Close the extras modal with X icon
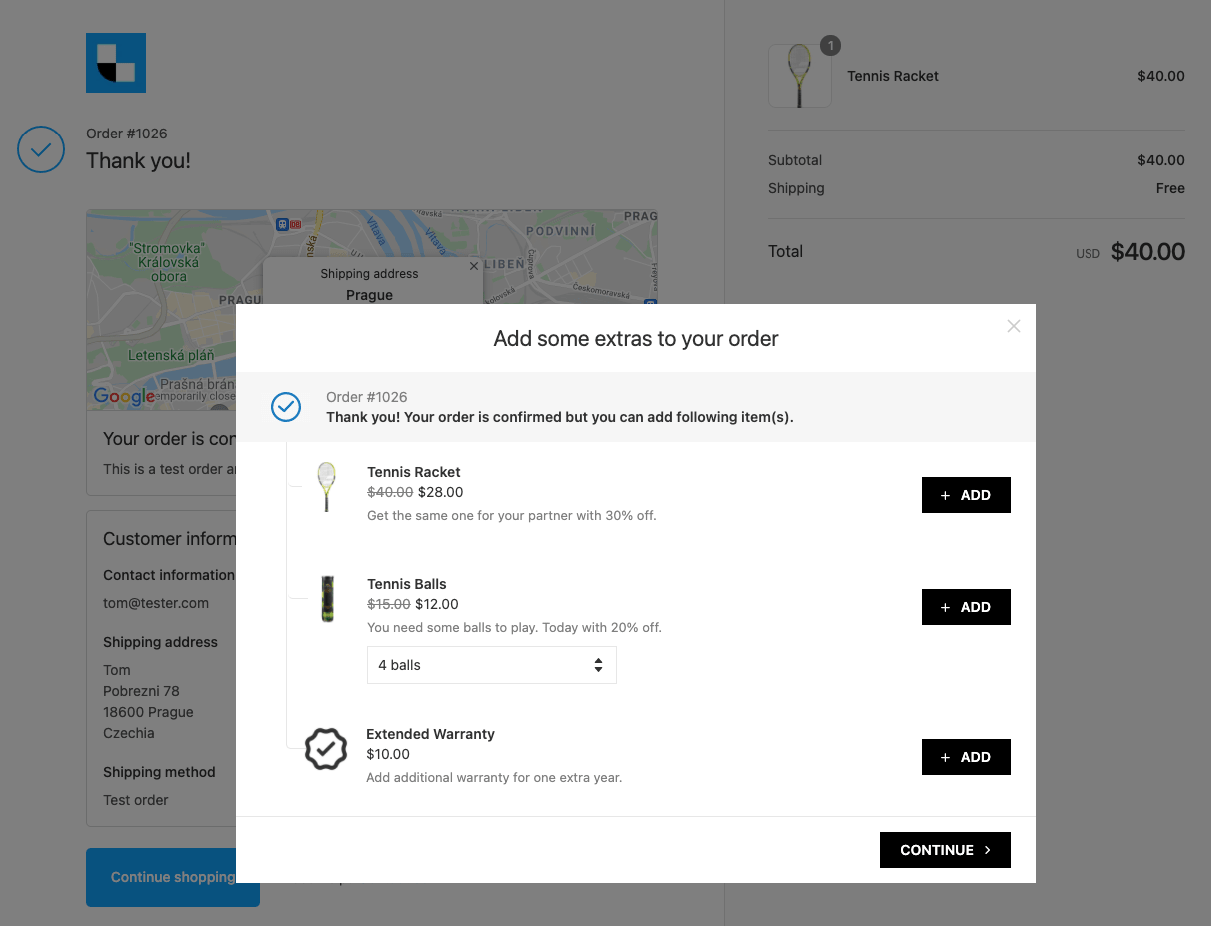 (x=1014, y=326)
